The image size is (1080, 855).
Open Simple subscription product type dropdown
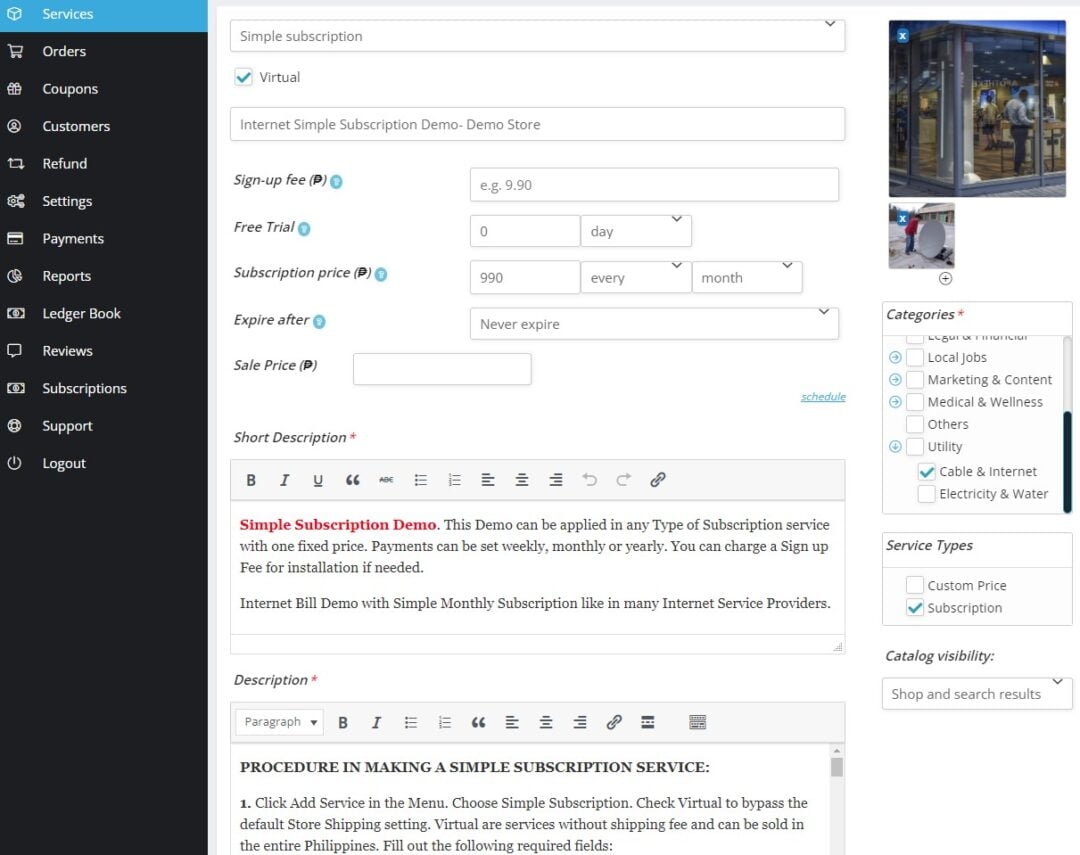click(537, 36)
